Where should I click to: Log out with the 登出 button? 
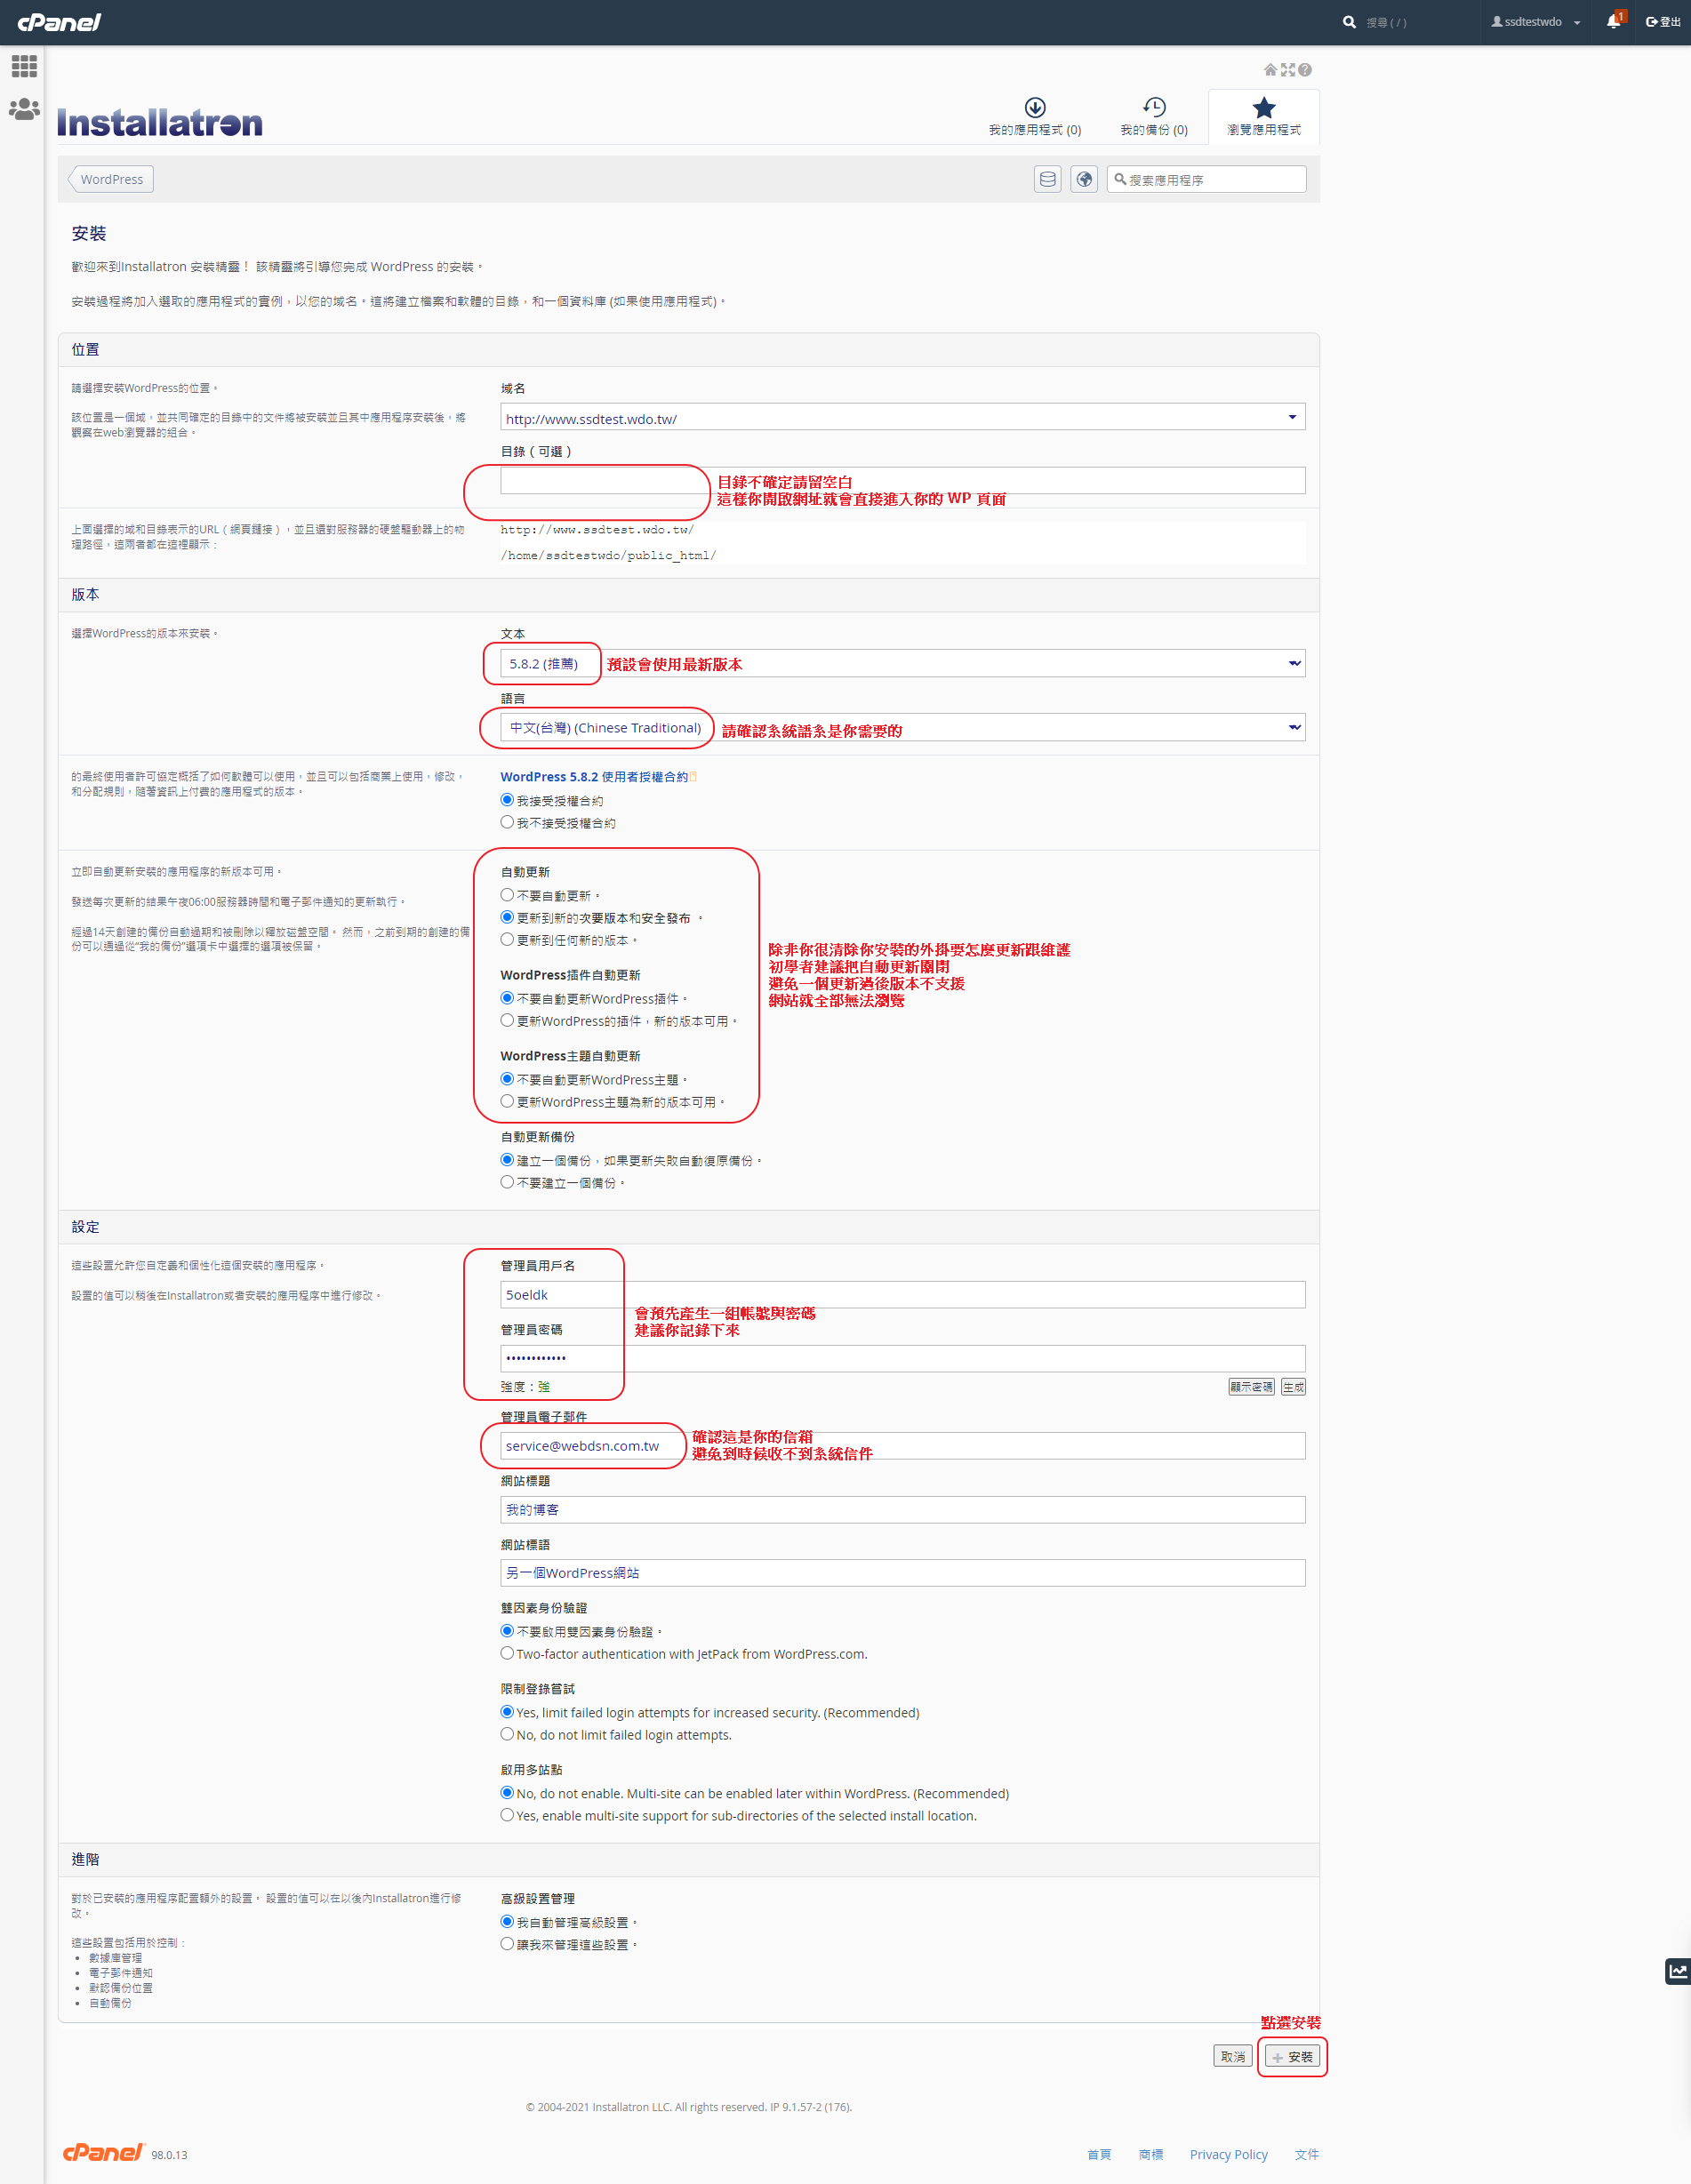pyautogui.click(x=1663, y=22)
